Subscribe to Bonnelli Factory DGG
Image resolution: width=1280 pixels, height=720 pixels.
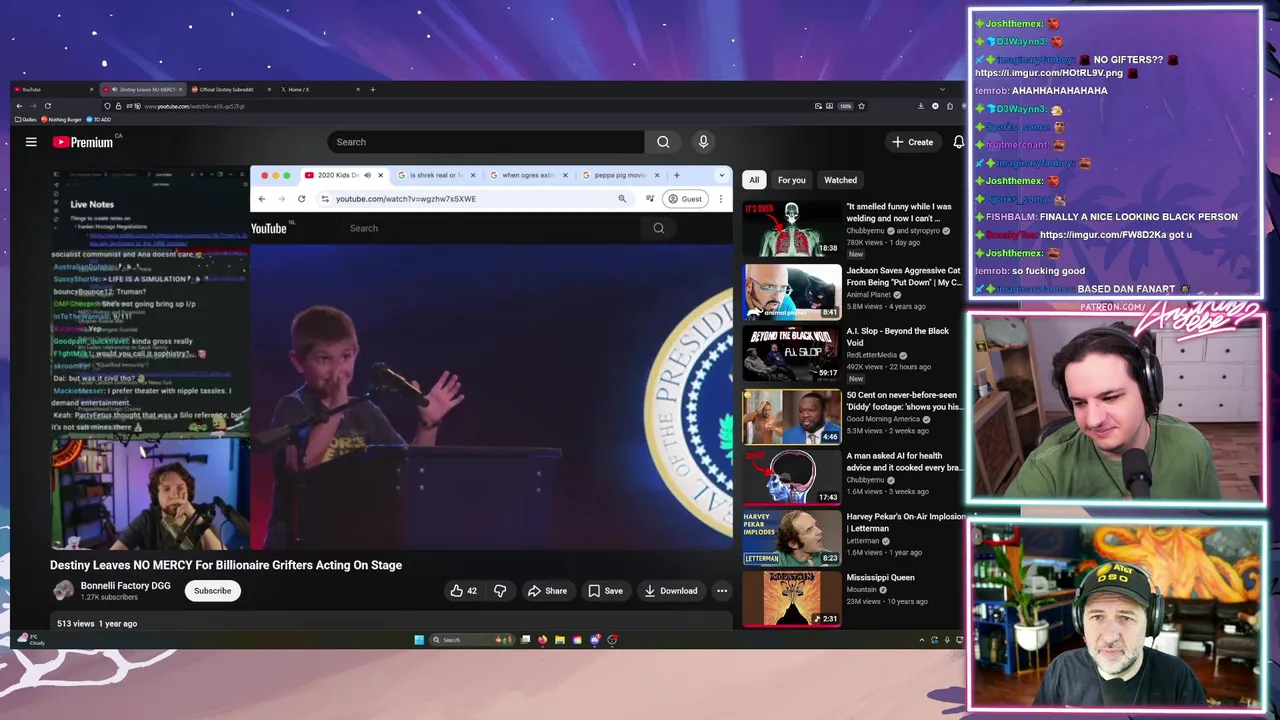tap(212, 591)
